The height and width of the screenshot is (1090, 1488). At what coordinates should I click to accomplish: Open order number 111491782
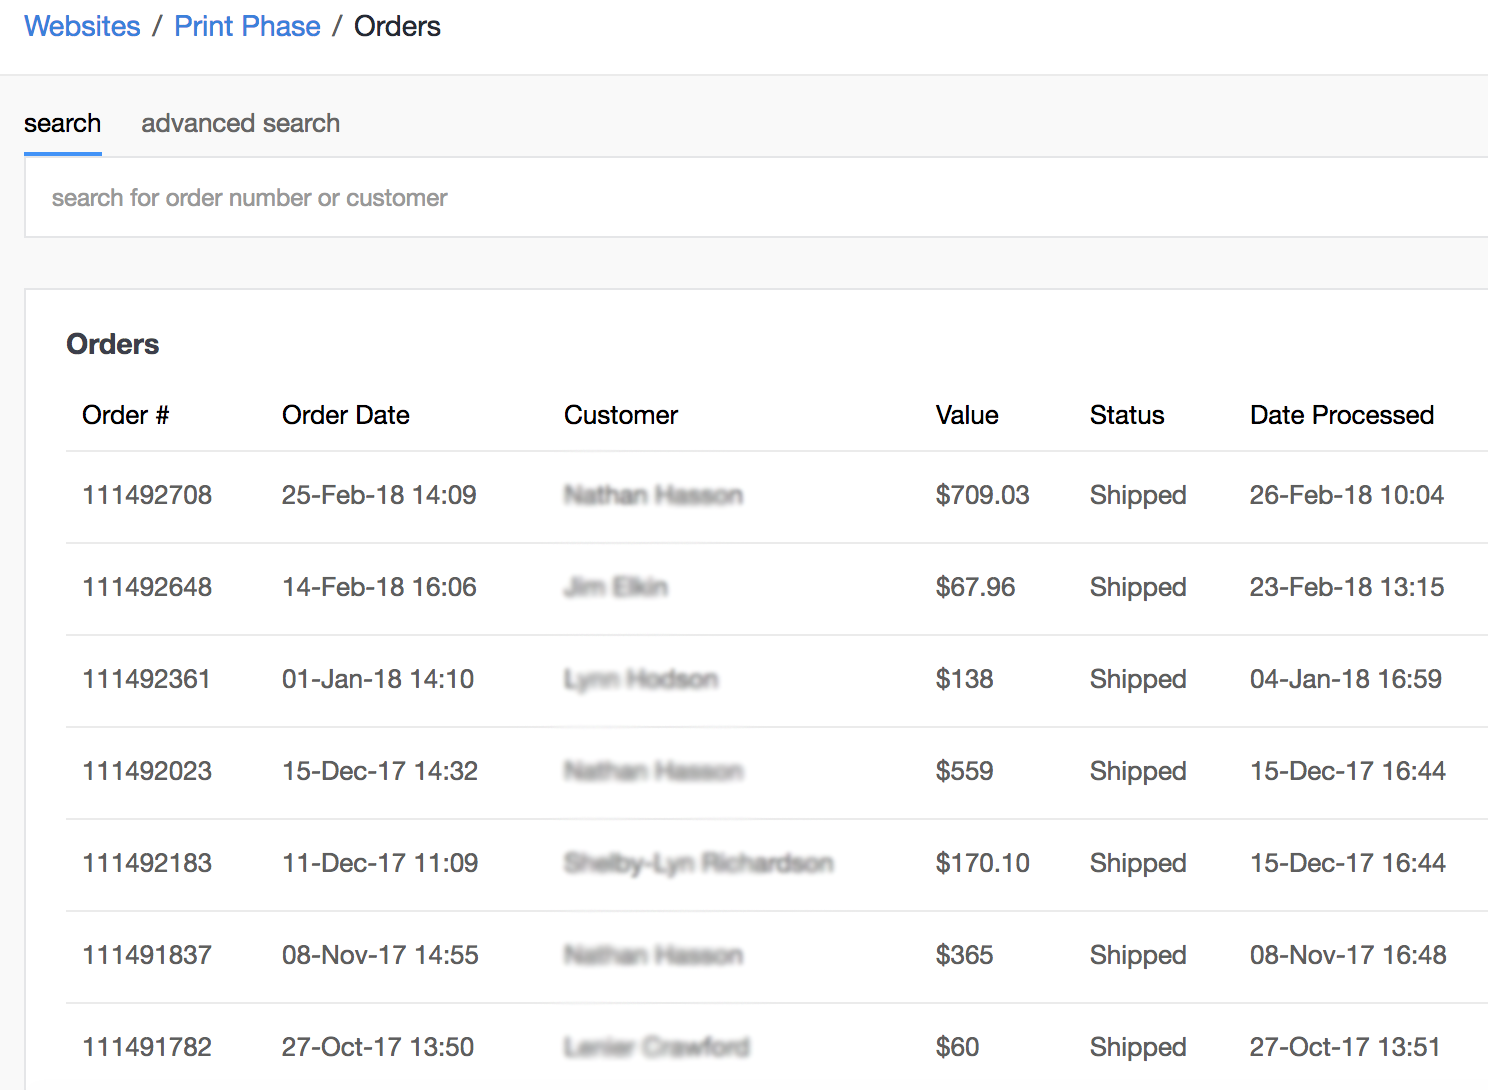147,1047
